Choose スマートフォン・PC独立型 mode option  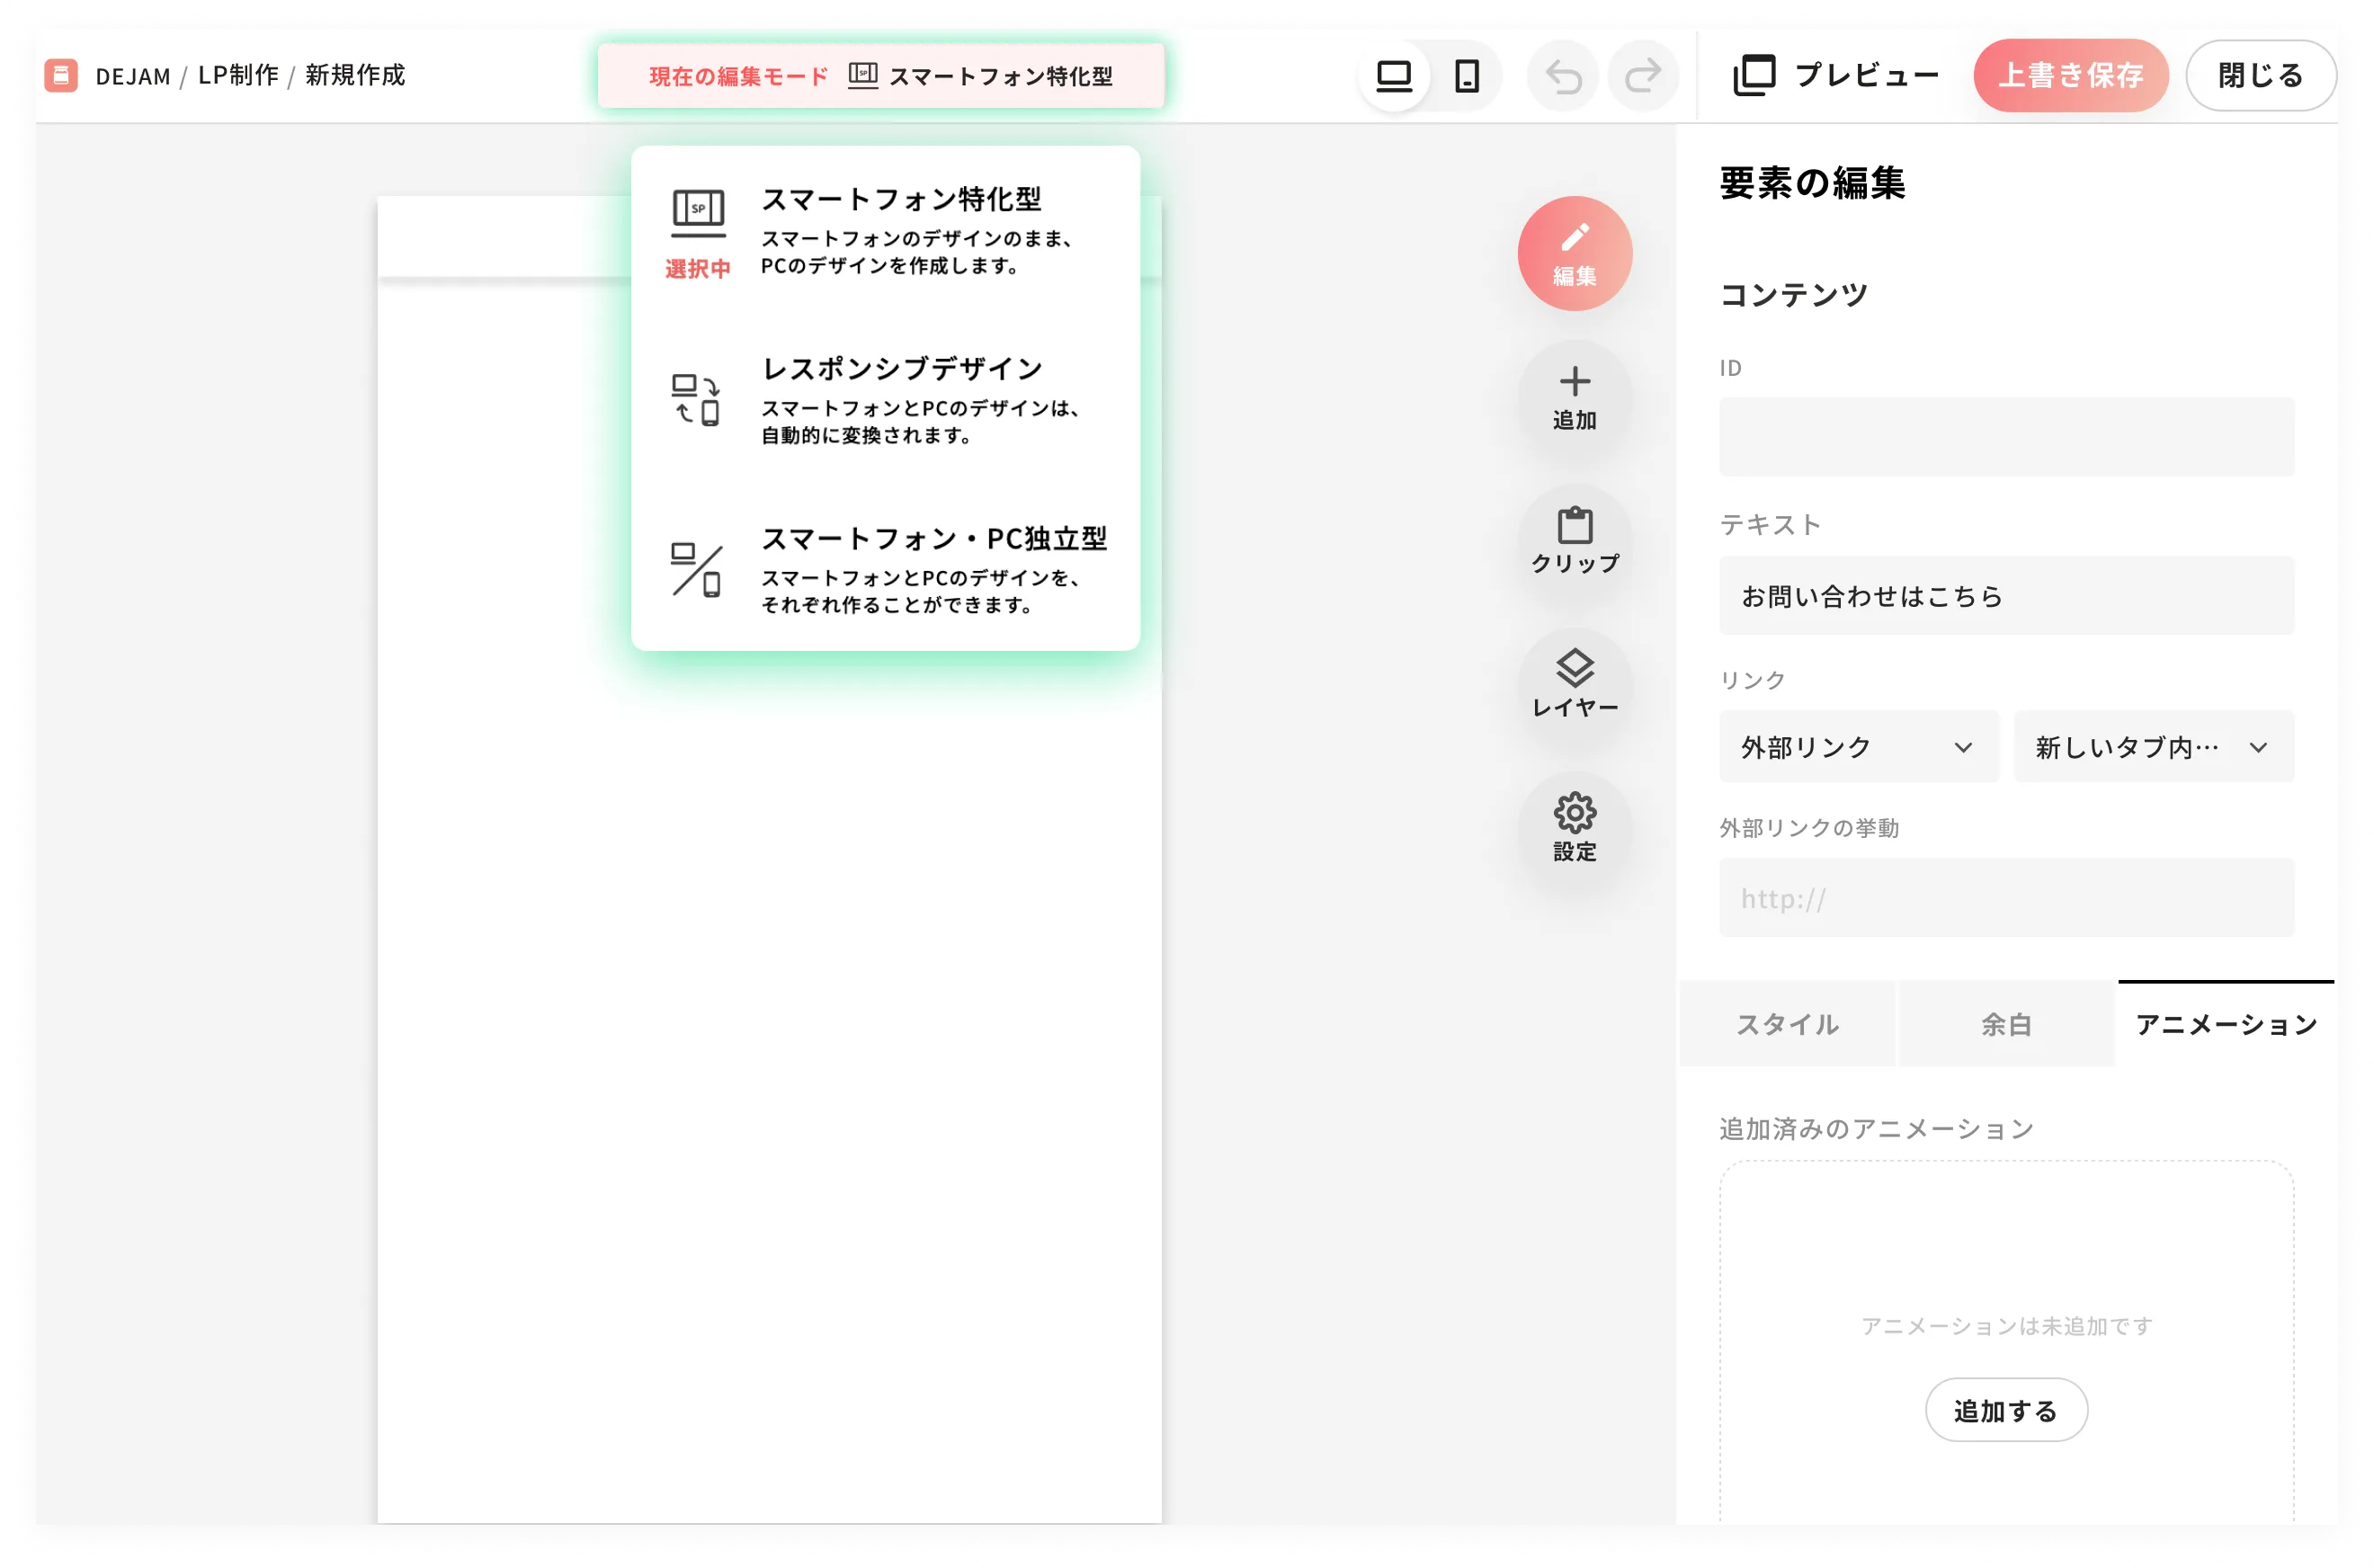885,569
